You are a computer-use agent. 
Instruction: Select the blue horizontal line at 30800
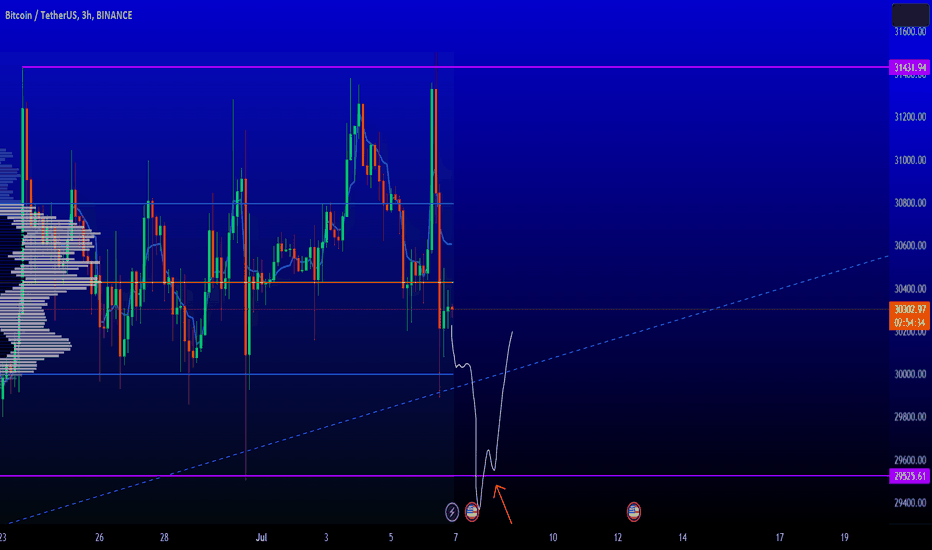pyautogui.click(x=238, y=204)
